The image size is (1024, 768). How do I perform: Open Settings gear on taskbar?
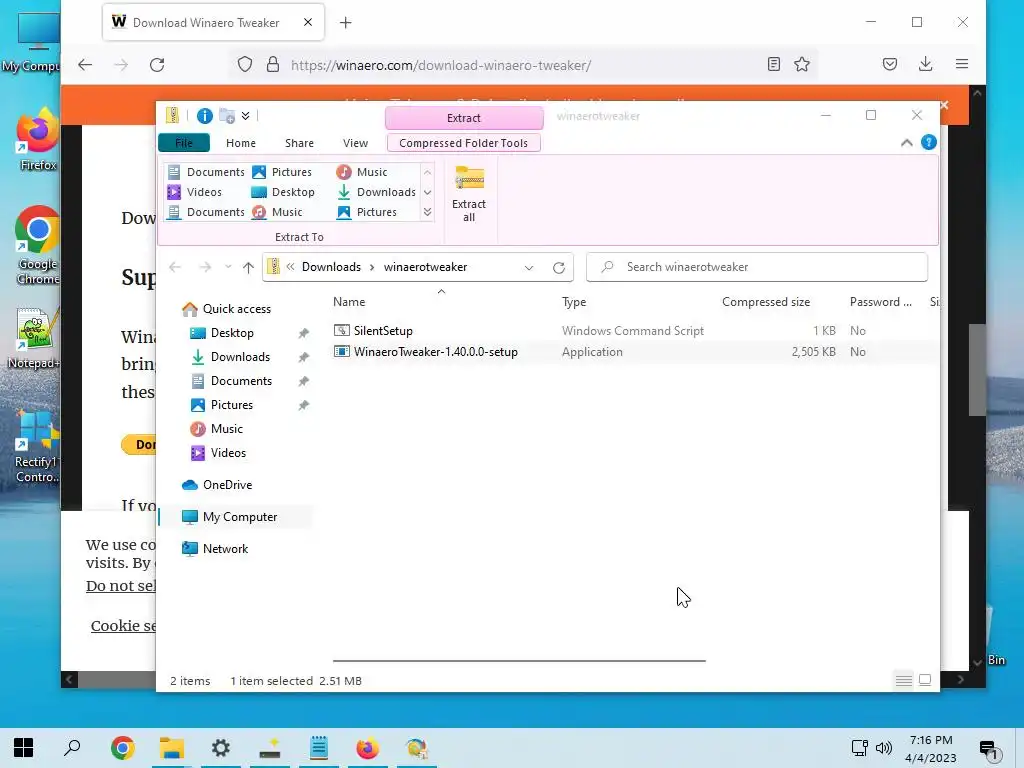(x=221, y=748)
